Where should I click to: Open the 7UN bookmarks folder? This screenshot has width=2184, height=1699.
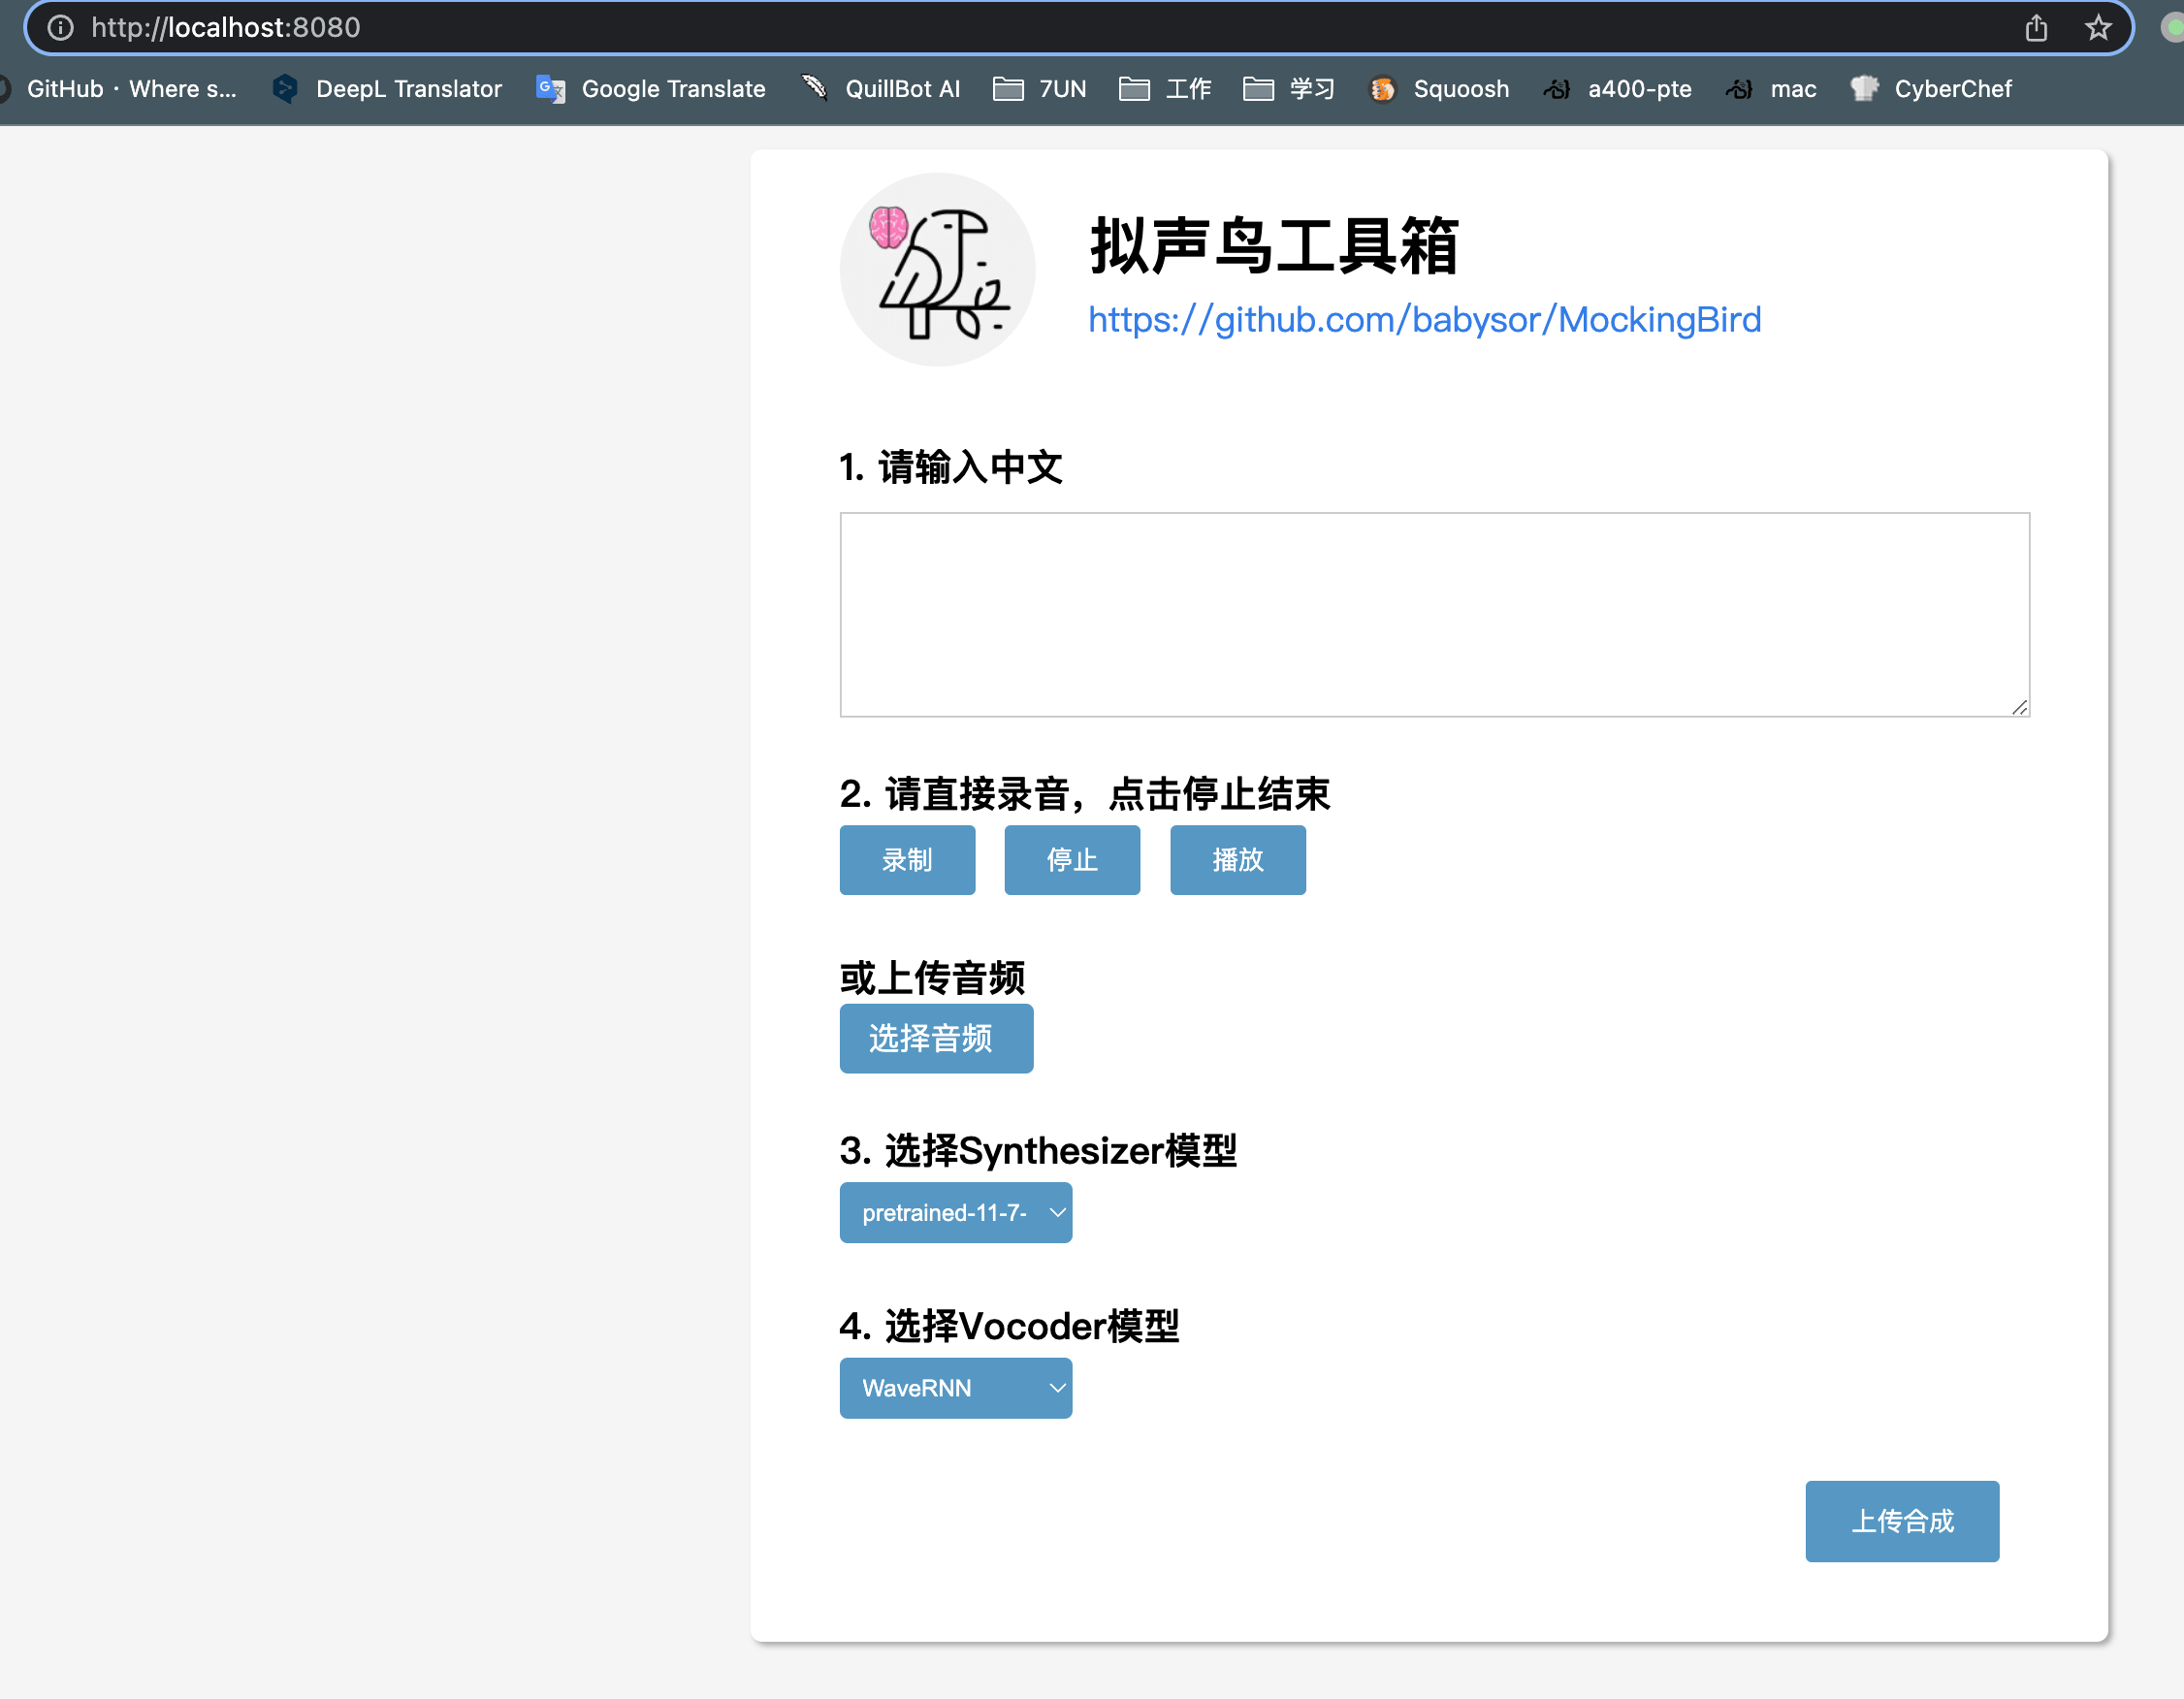tap(1040, 89)
